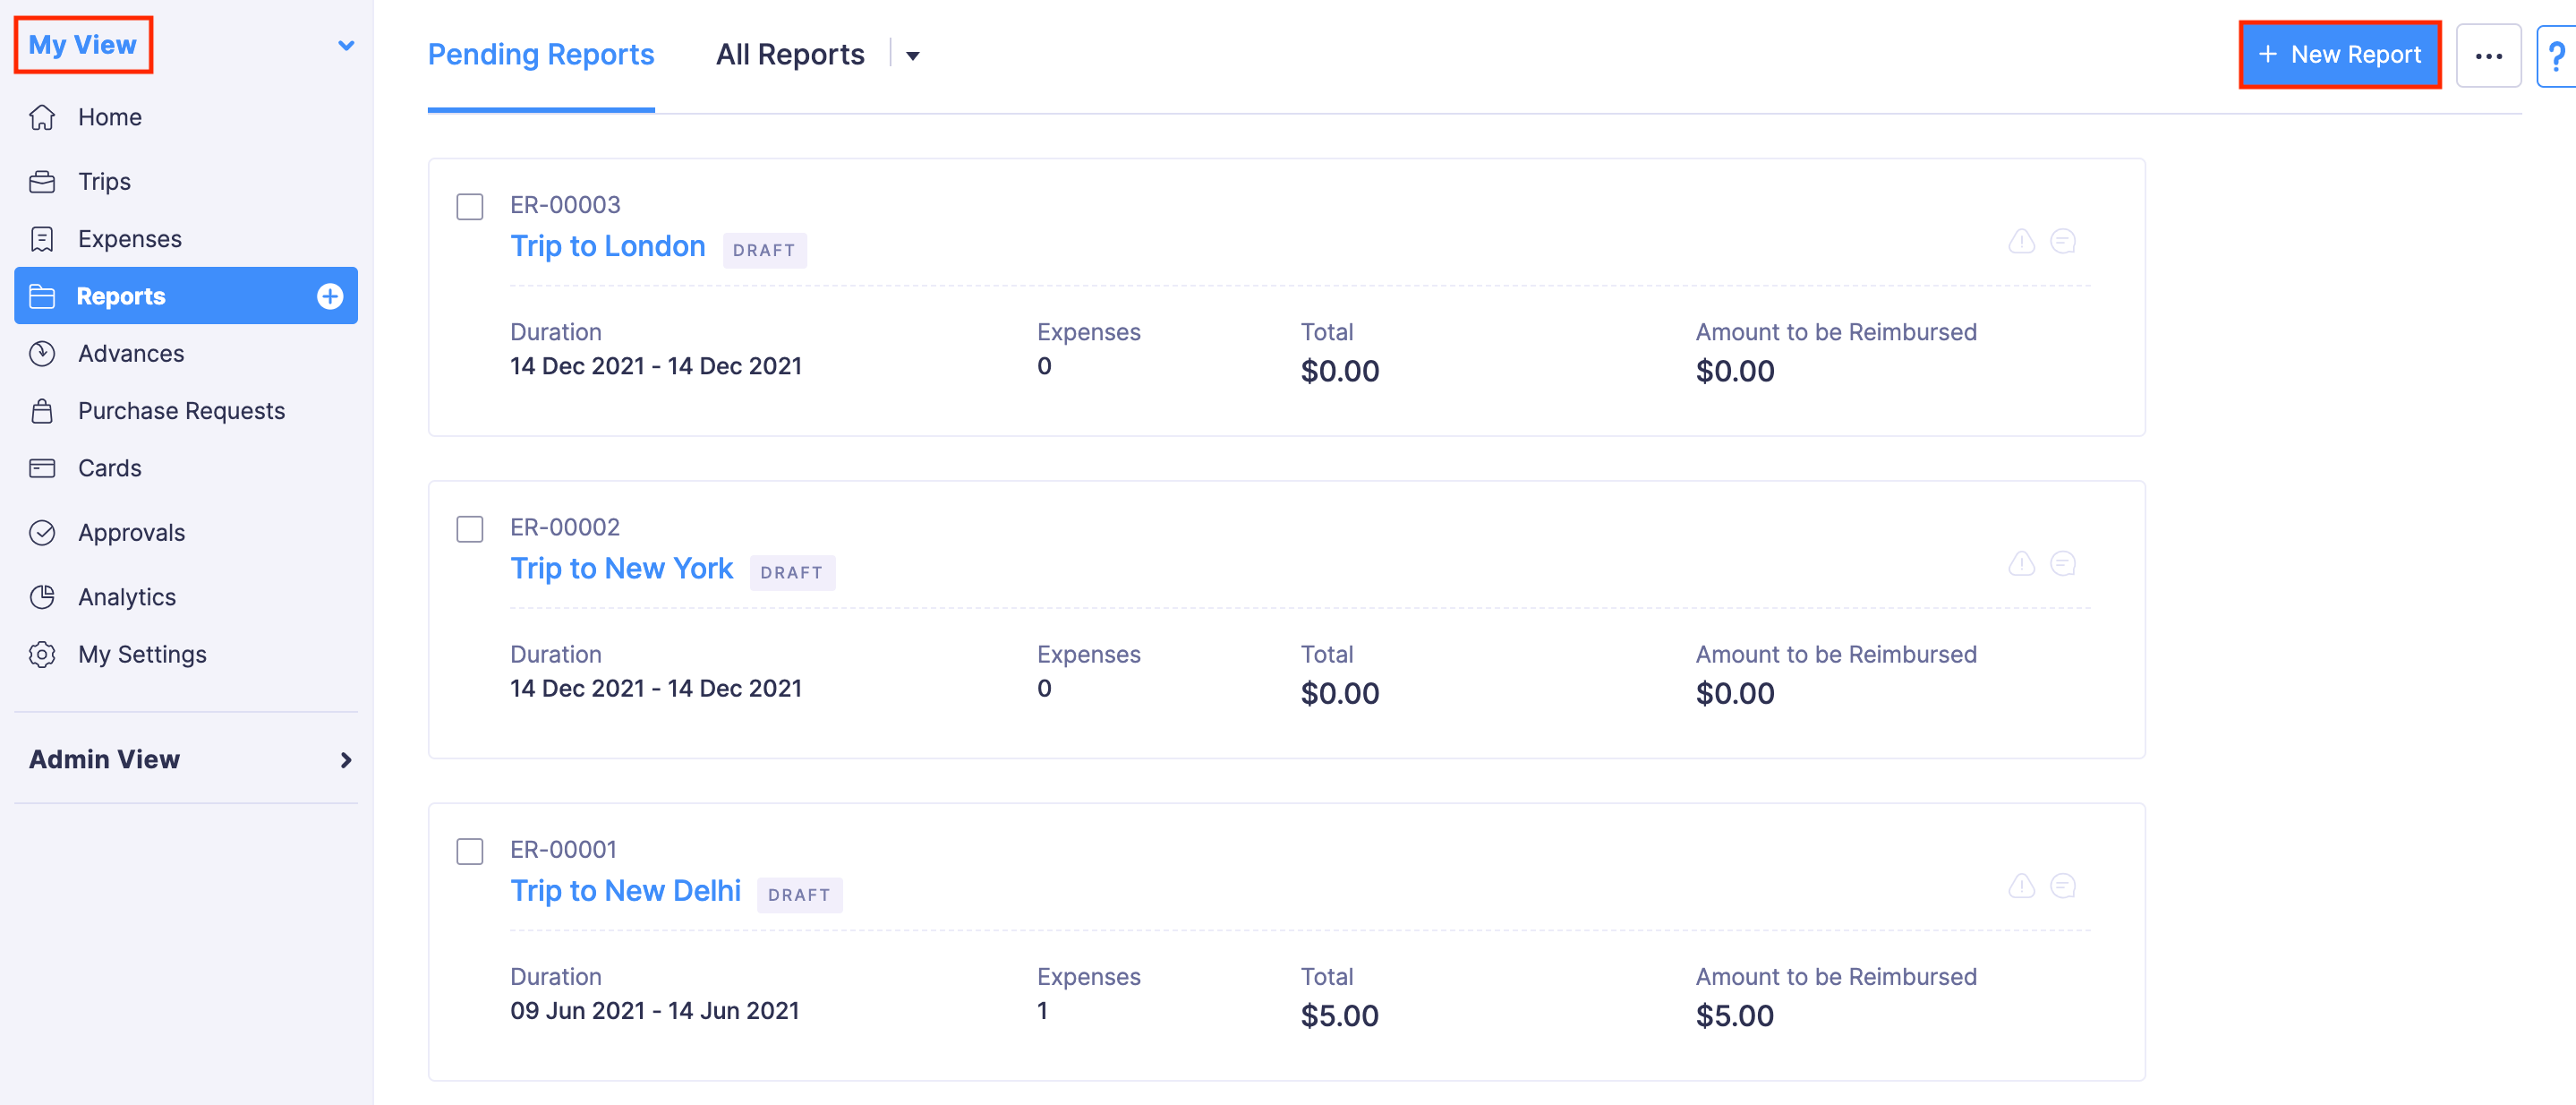Screen dimensions: 2576x1105
Task: Open the Home section in sidebar
Action: coord(109,117)
